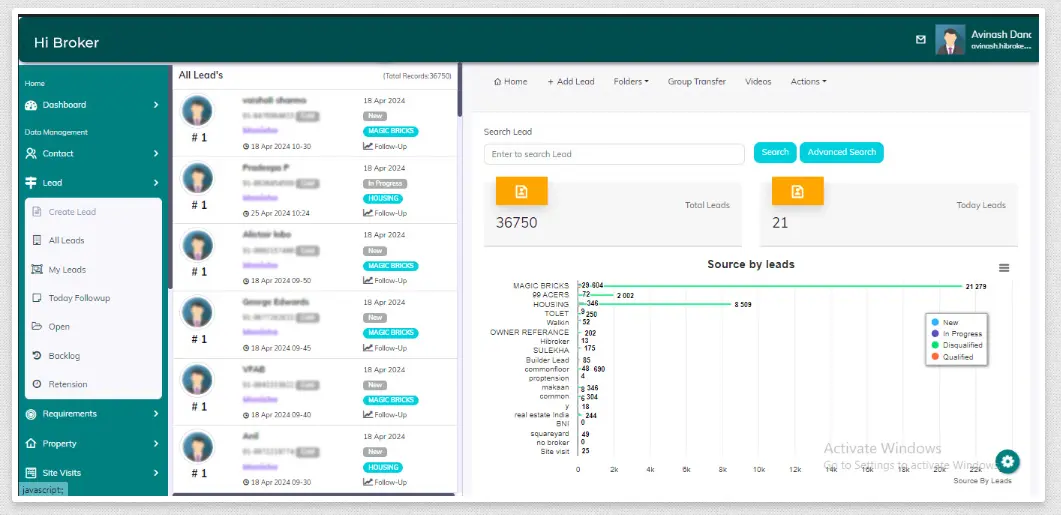This screenshot has height=515, width=1061.
Task: Toggle the Disqualified legend entry
Action: [962, 345]
